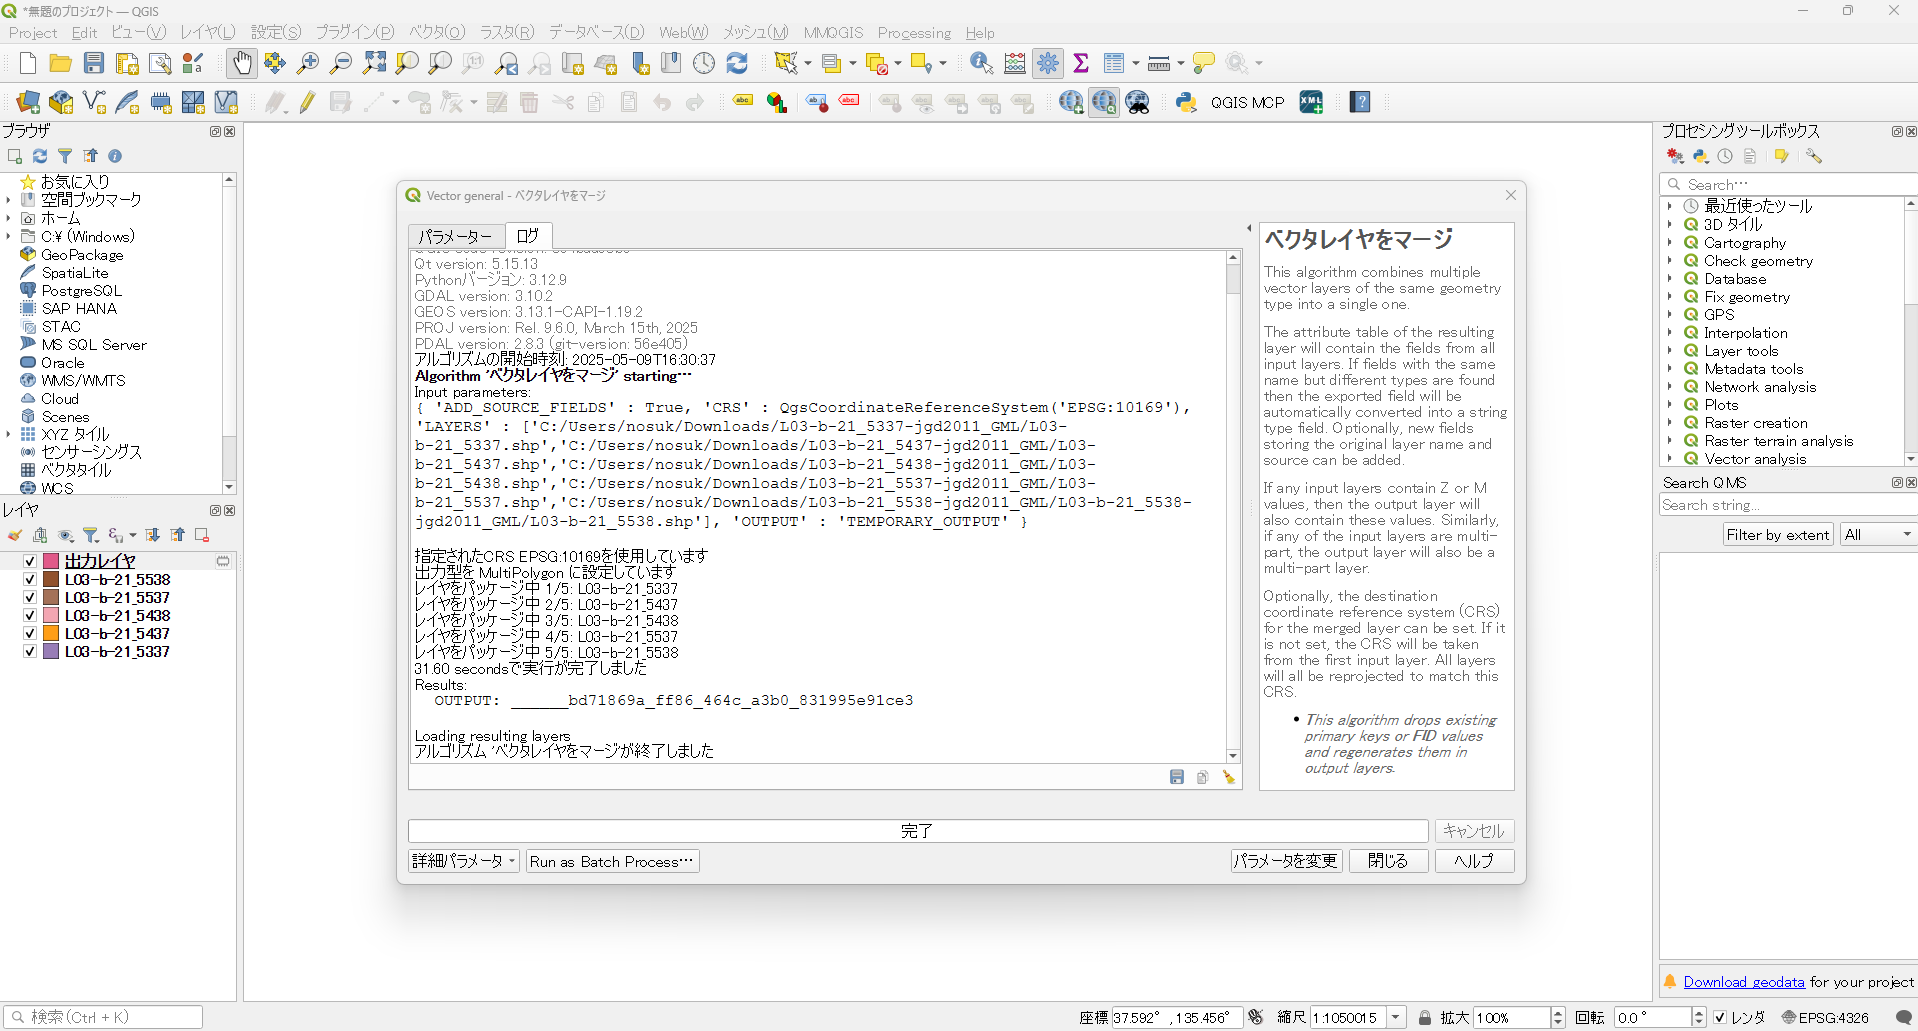The height and width of the screenshot is (1031, 1918).
Task: Open the scale dropdown in status bar
Action: [x=1396, y=1018]
